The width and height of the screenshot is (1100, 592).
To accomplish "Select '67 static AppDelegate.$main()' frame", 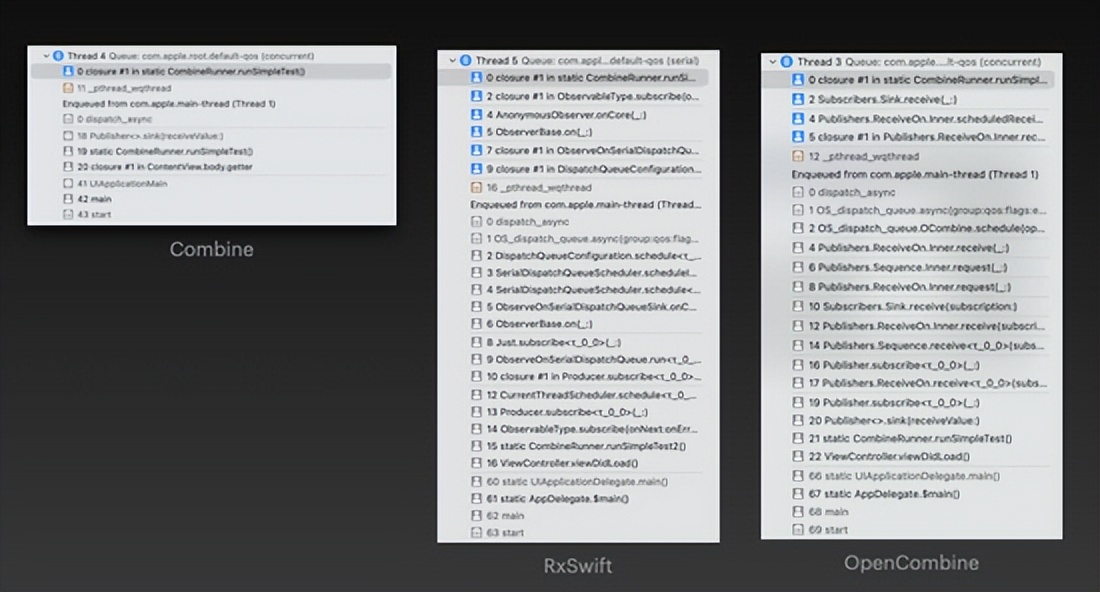I will (908, 494).
